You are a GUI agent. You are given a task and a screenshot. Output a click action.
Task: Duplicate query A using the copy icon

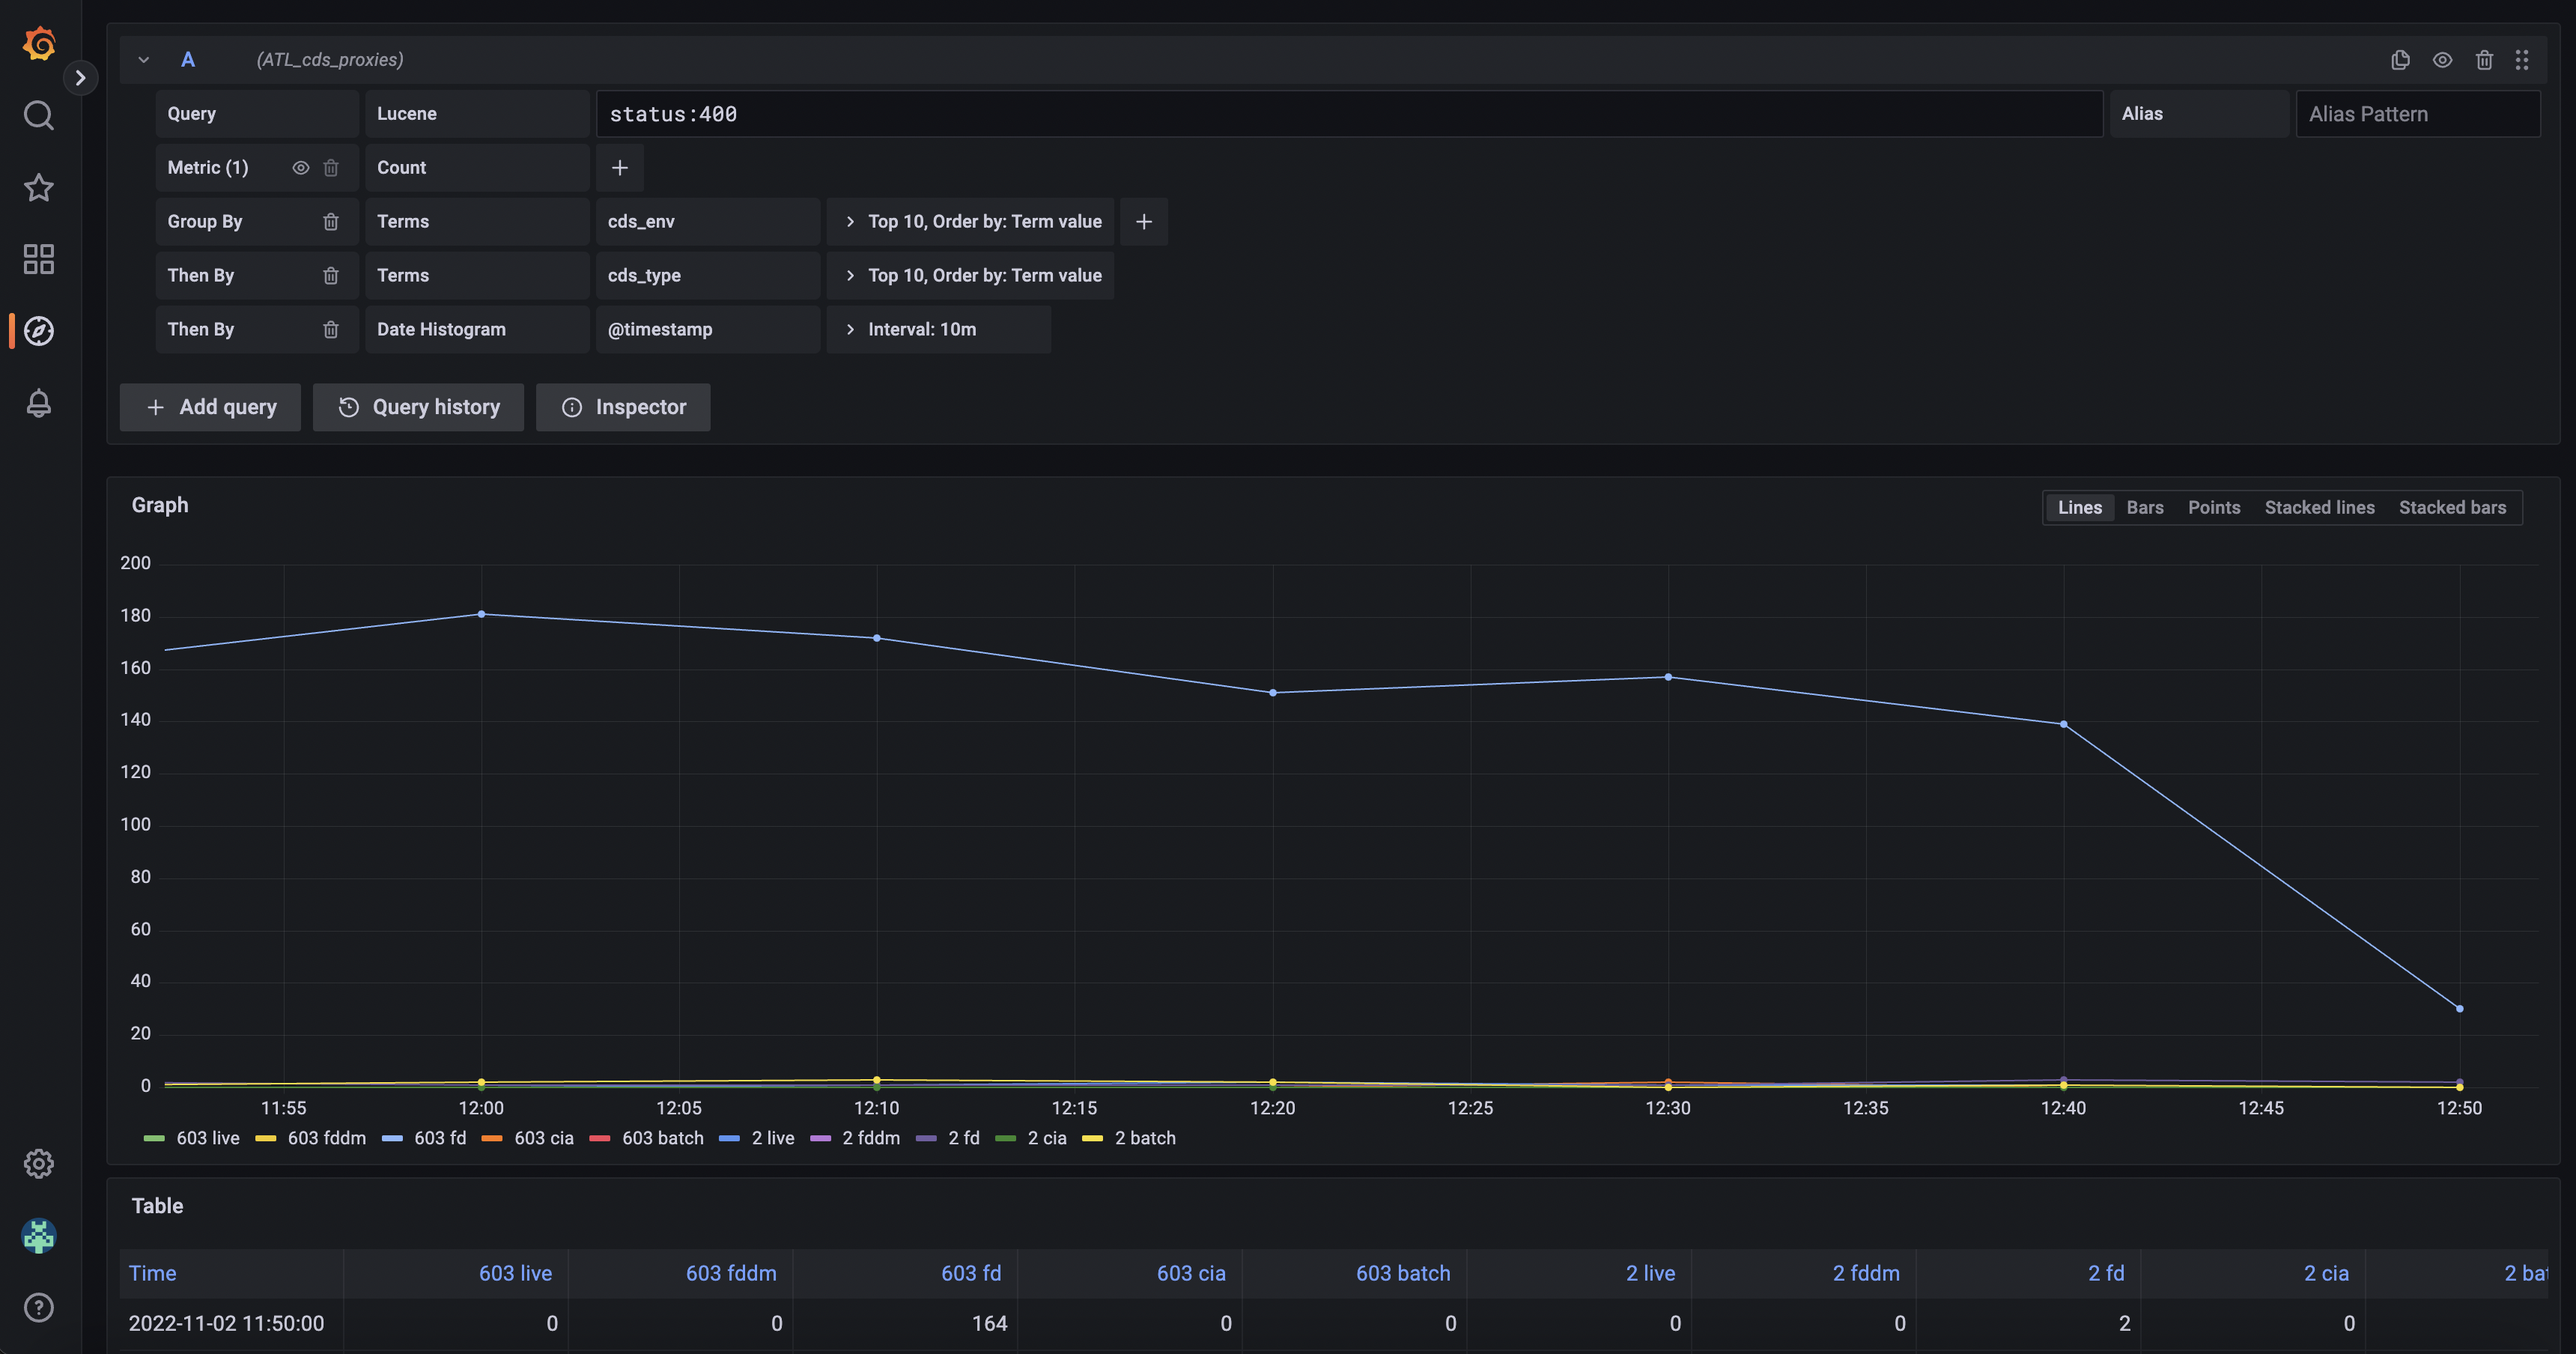click(x=2400, y=60)
